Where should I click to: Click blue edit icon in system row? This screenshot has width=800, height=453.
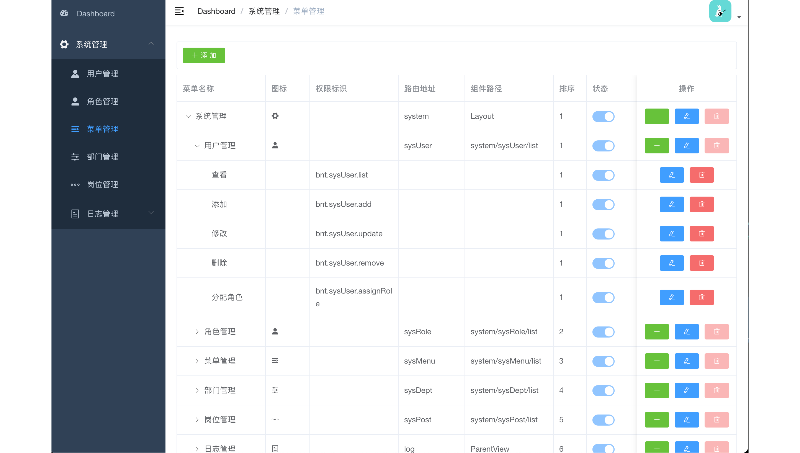tap(687, 116)
